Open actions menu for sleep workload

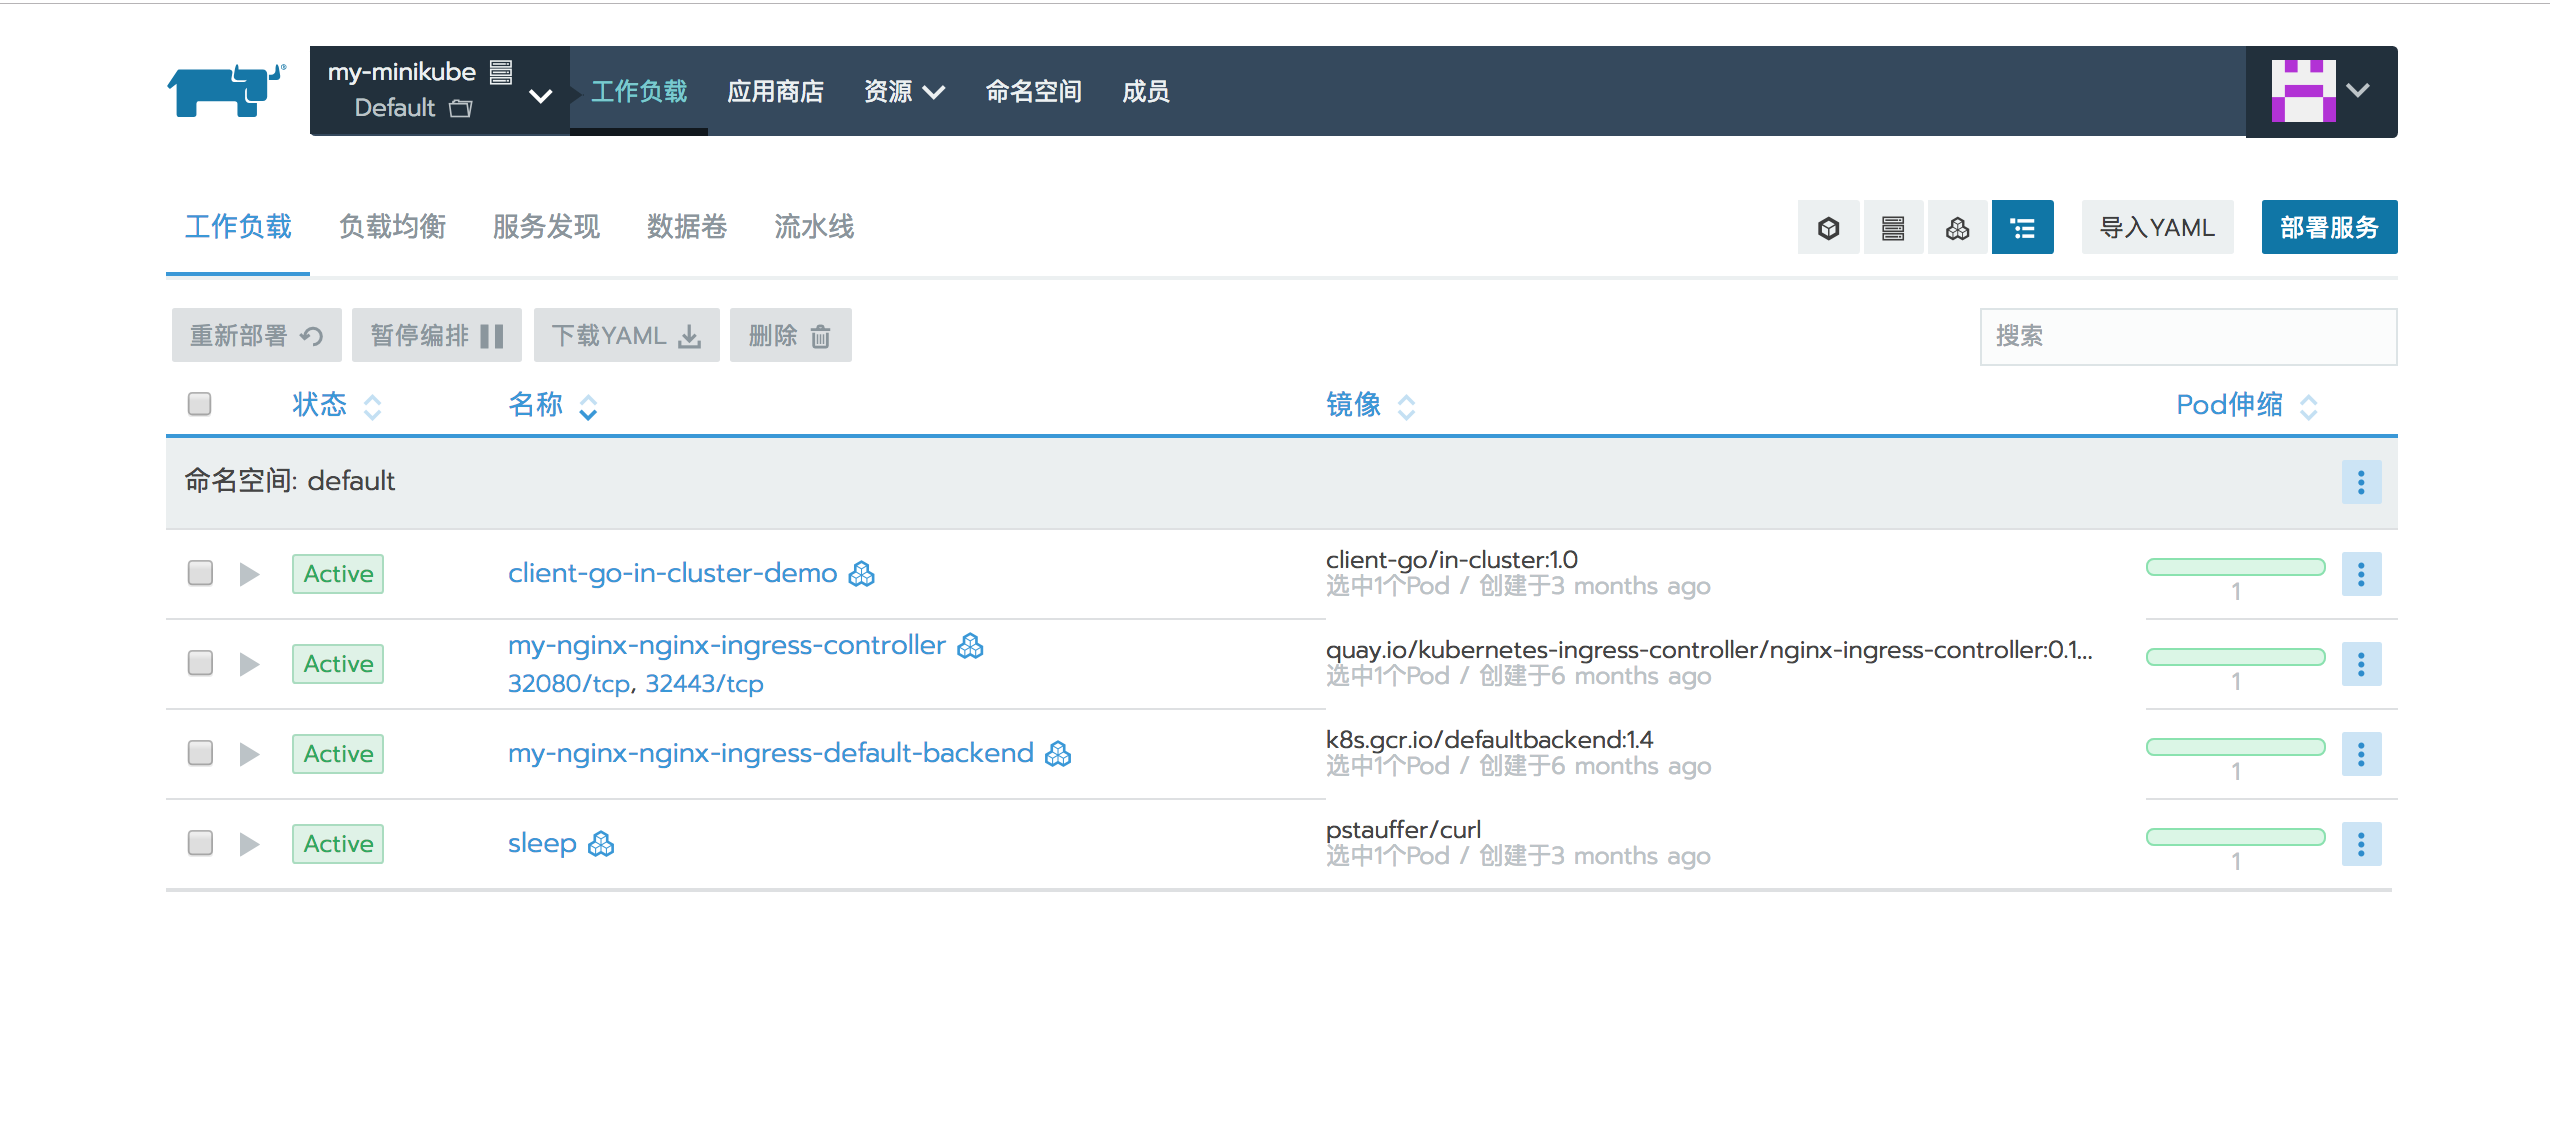coord(2360,844)
